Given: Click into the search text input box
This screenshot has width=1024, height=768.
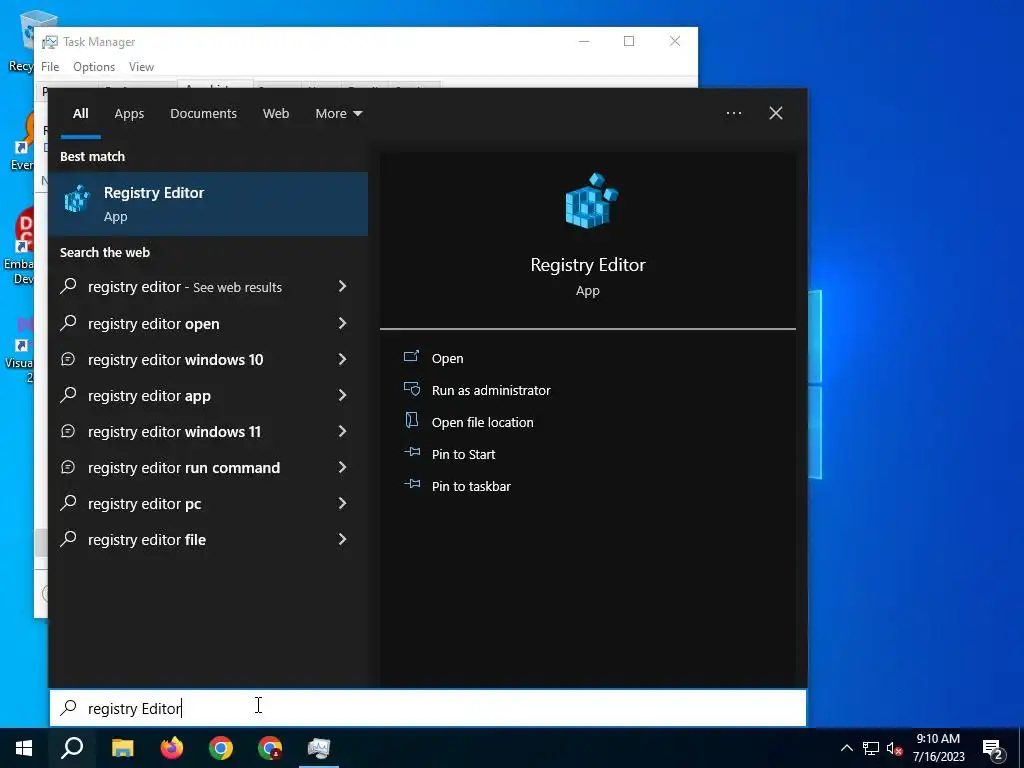Looking at the screenshot, I should 428,708.
